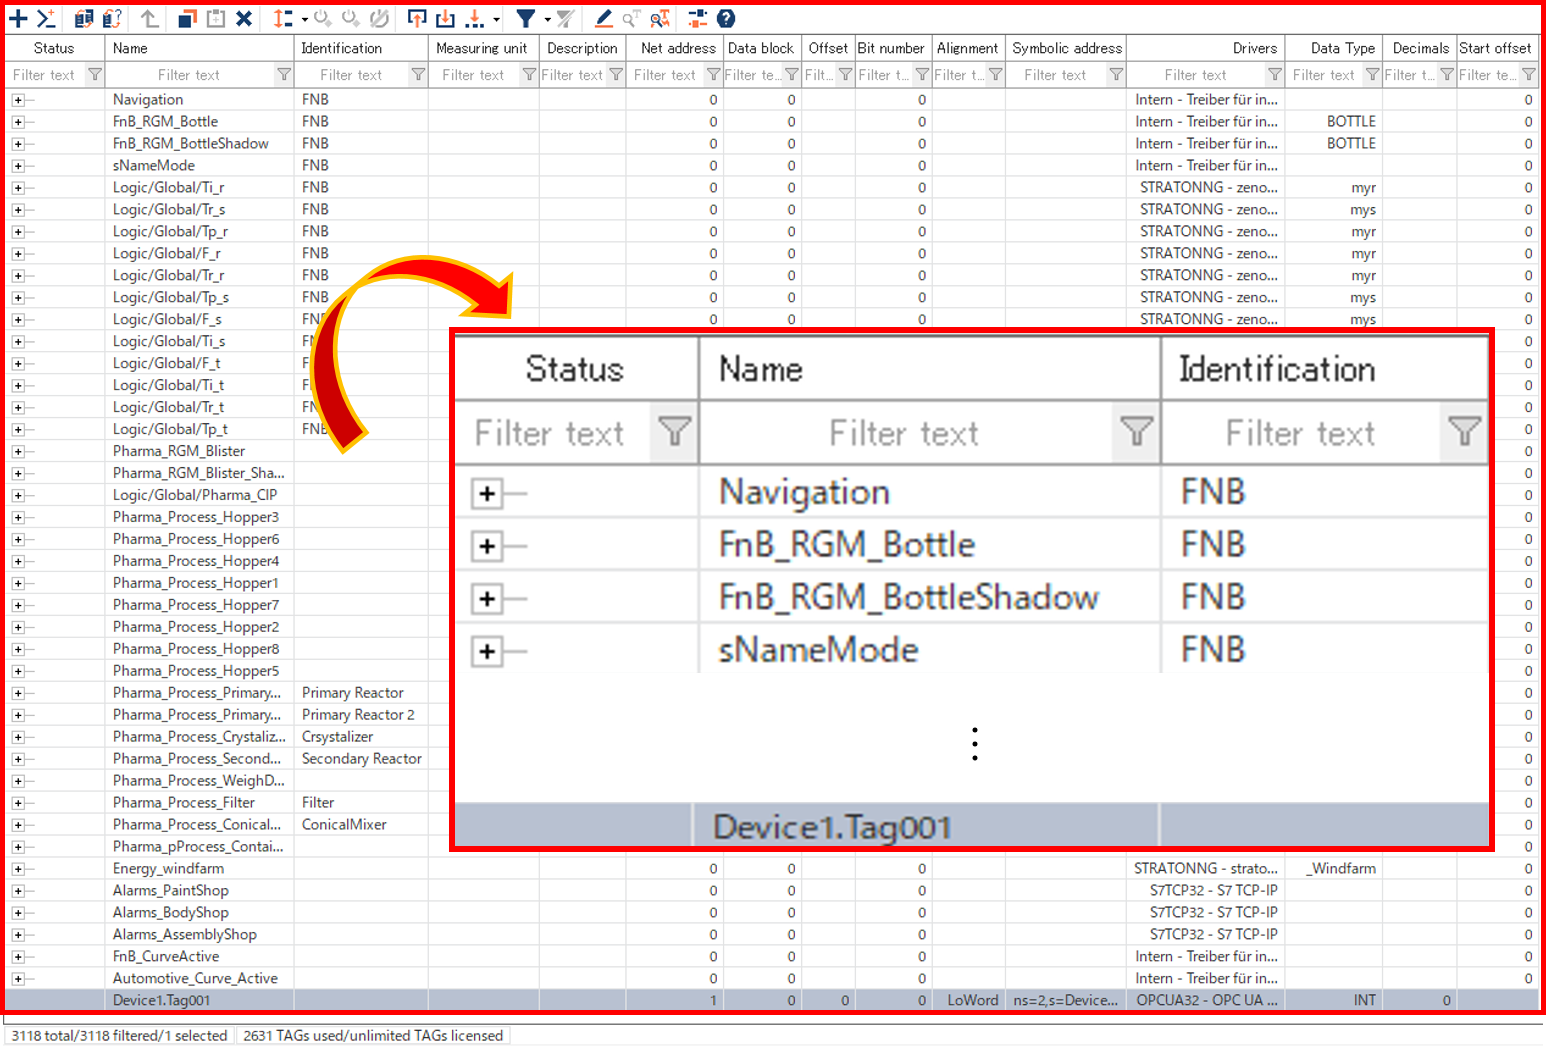Click the Name column filter text field
1546x1048 pixels.
189,75
